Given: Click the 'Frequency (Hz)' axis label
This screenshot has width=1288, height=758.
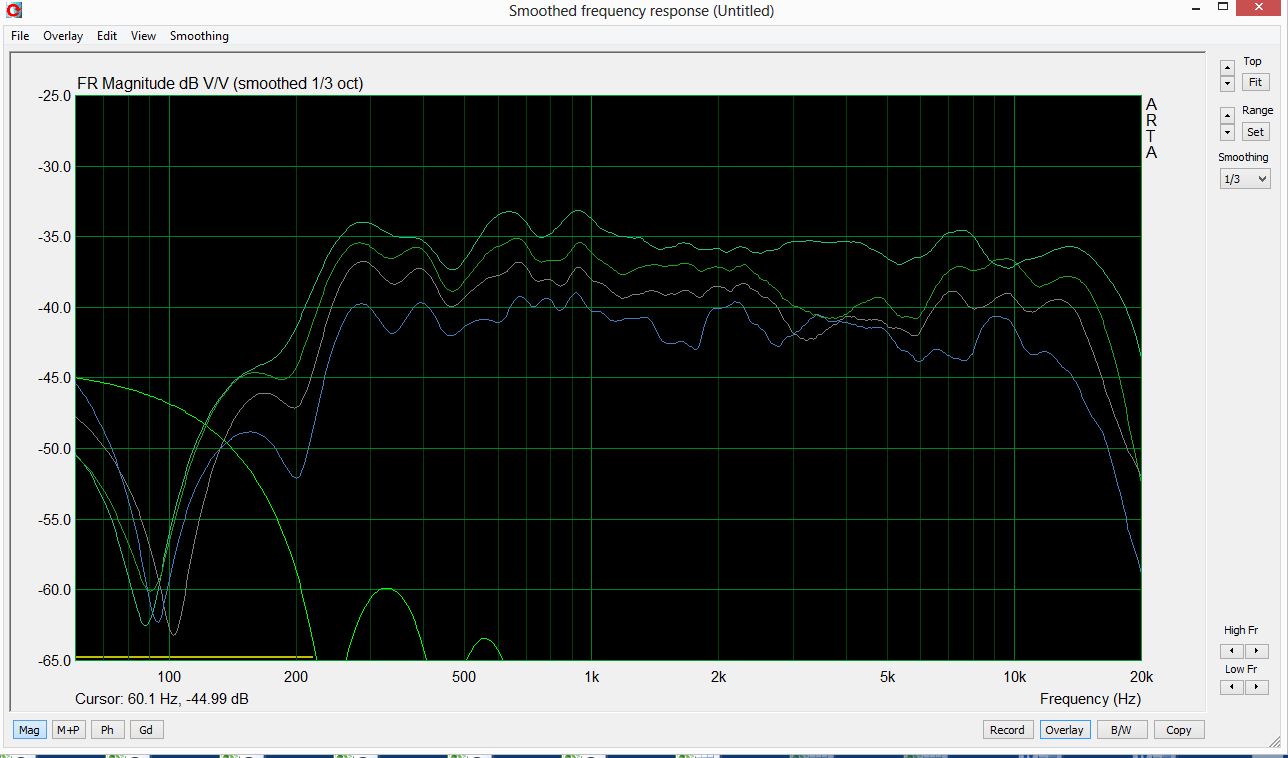Looking at the screenshot, I should coord(1090,699).
